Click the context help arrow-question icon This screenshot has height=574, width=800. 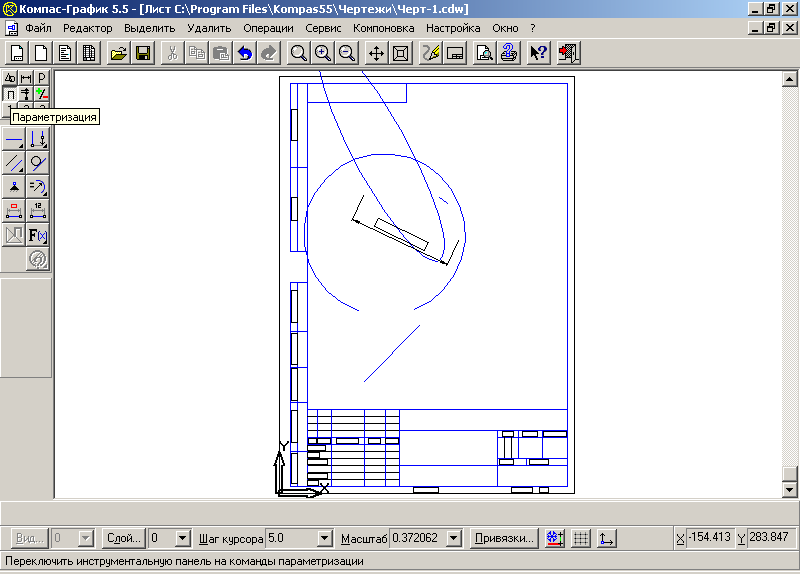(539, 53)
